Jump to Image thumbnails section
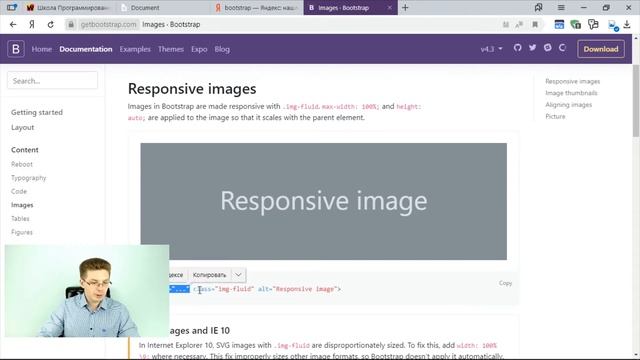The image size is (640, 360). 571,93
